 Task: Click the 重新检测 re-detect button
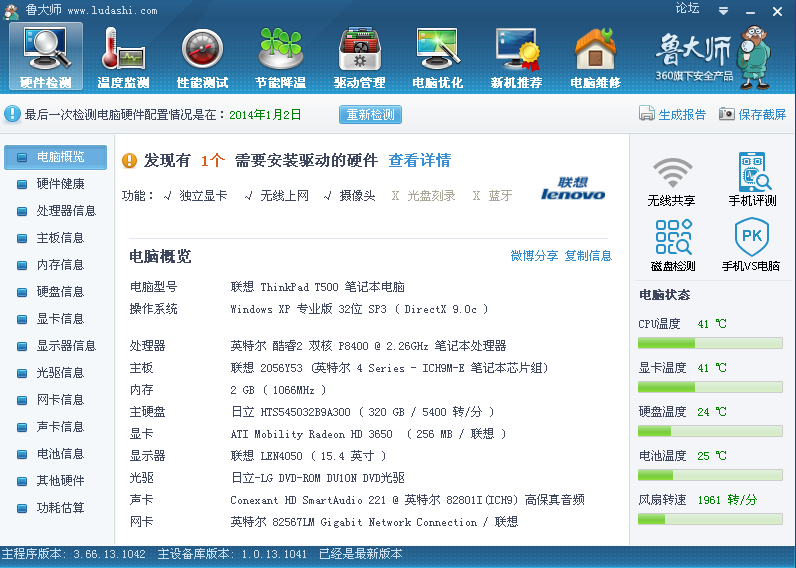point(370,115)
